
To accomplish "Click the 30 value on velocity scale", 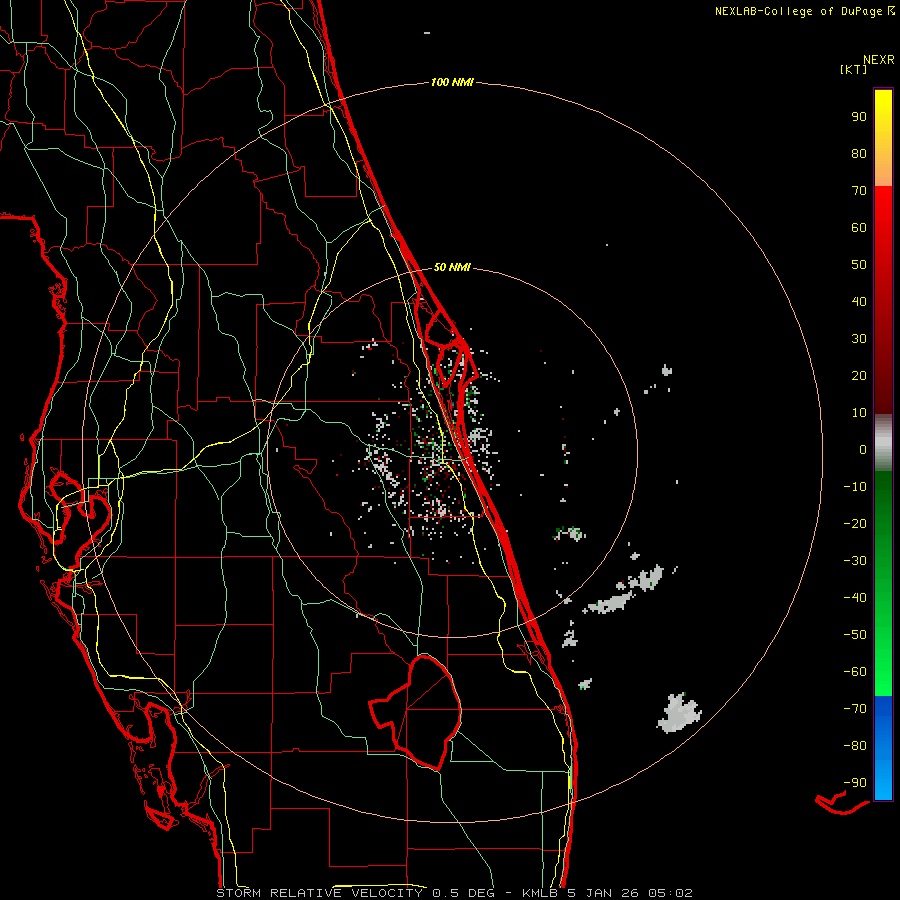I will click(859, 339).
